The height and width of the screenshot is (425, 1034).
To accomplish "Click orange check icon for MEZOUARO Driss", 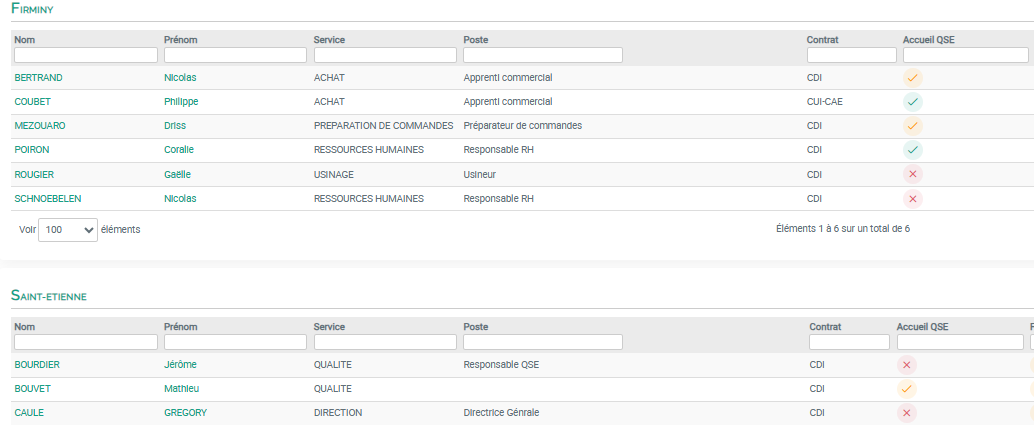I will coord(913,126).
